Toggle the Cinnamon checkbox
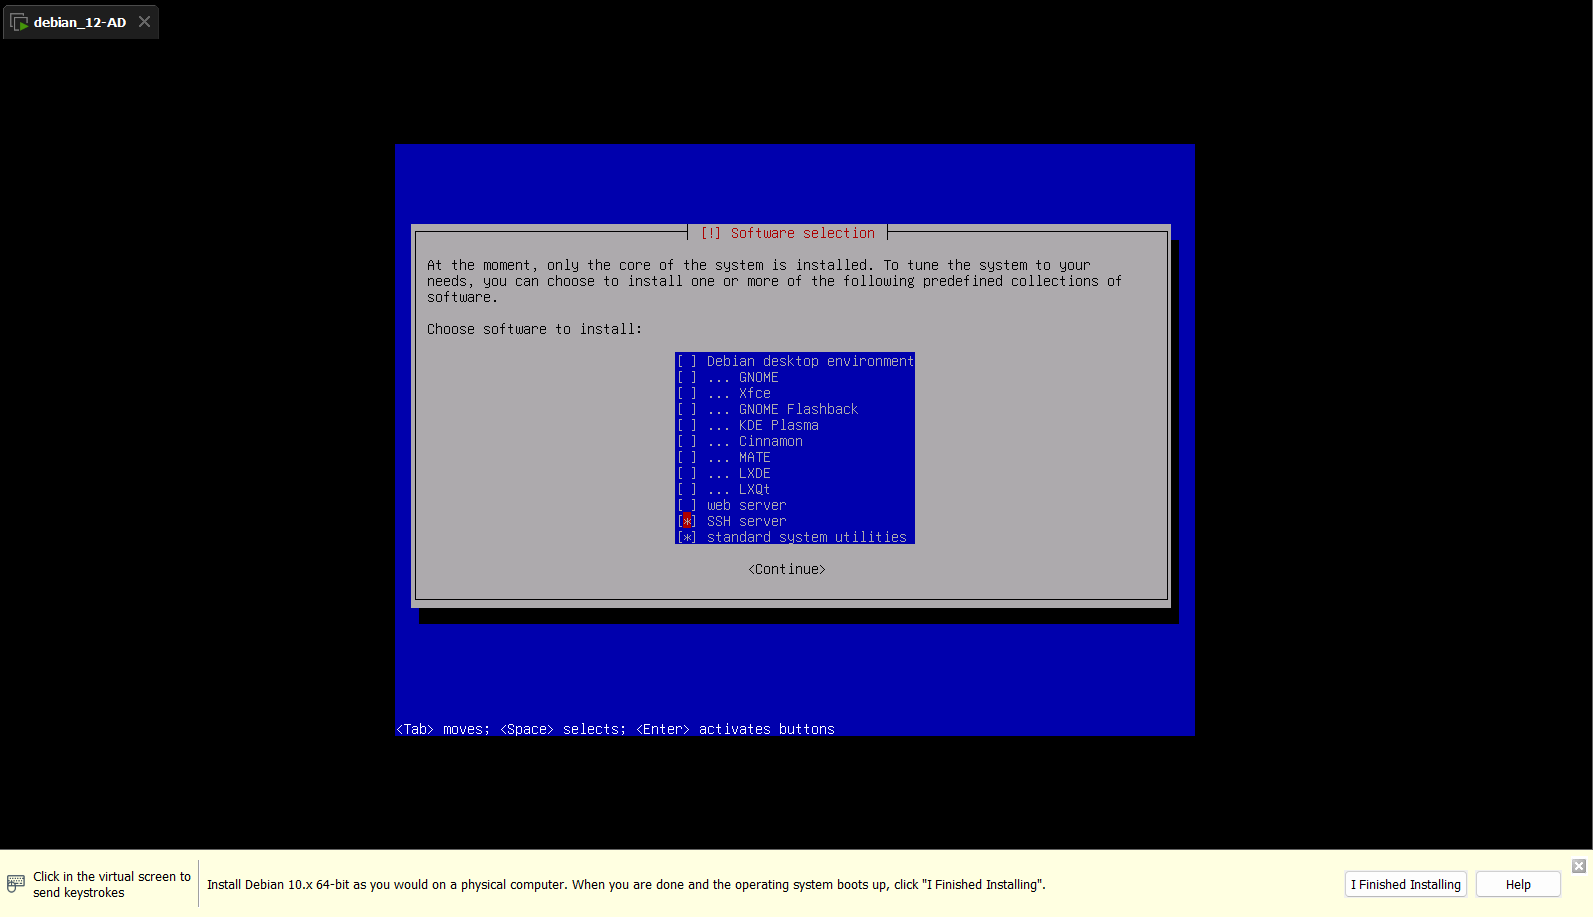Viewport: 1593px width, 917px height. click(687, 441)
